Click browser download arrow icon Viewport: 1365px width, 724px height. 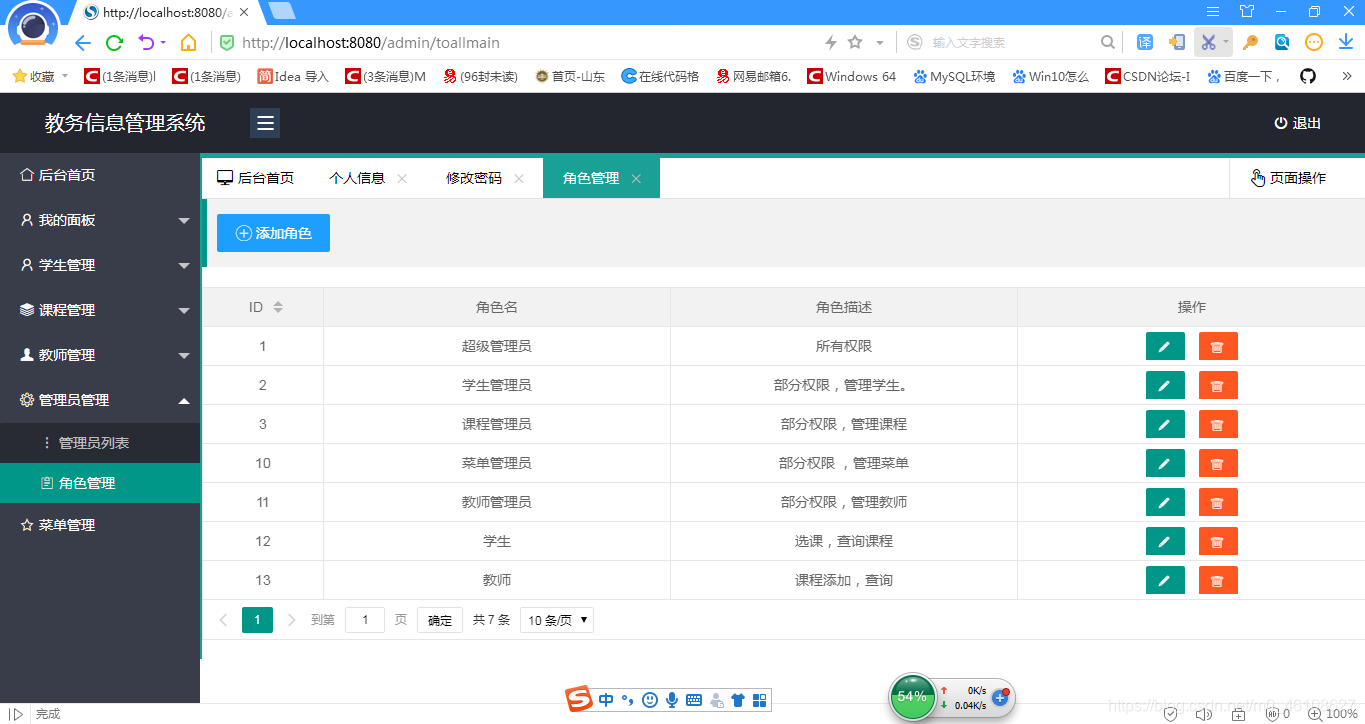(x=1346, y=42)
